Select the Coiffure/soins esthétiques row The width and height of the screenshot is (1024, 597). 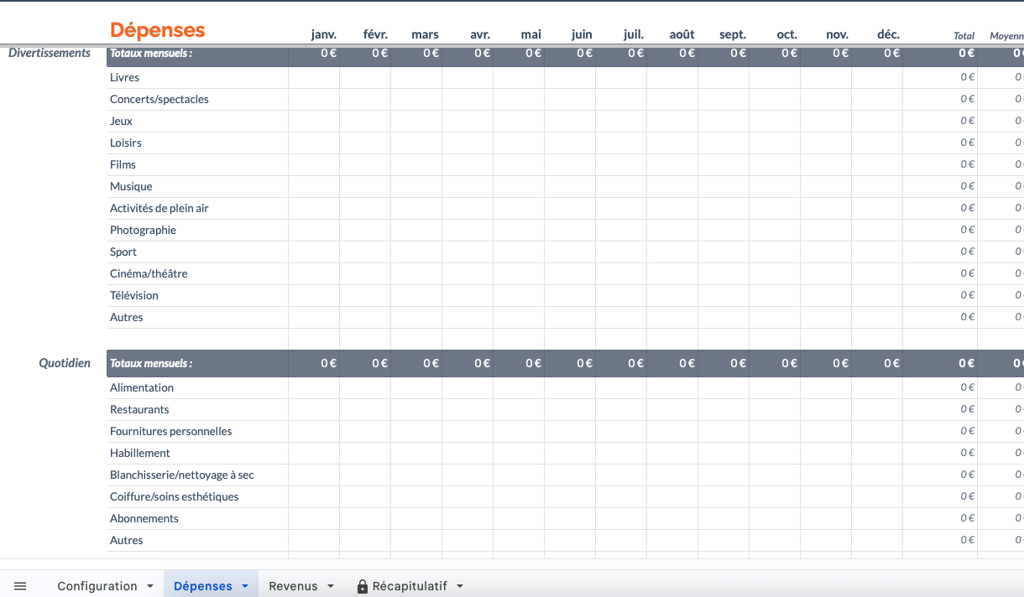click(174, 497)
